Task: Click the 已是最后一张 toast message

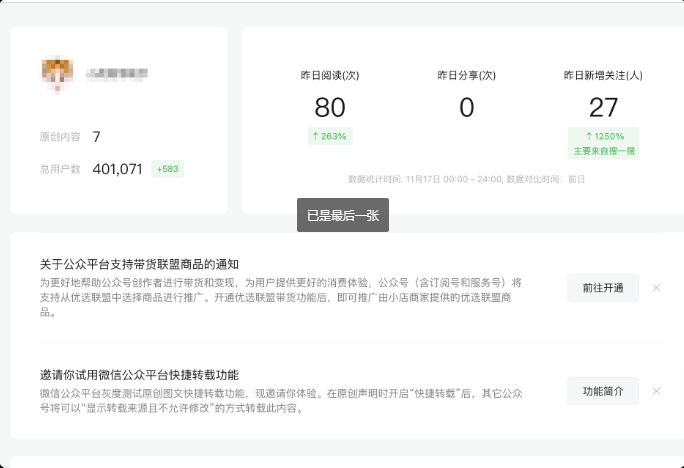Action: tap(343, 215)
